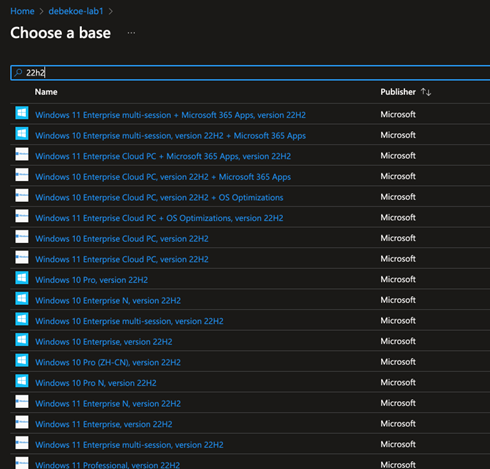Focus the 22h2 search box

tap(250, 73)
